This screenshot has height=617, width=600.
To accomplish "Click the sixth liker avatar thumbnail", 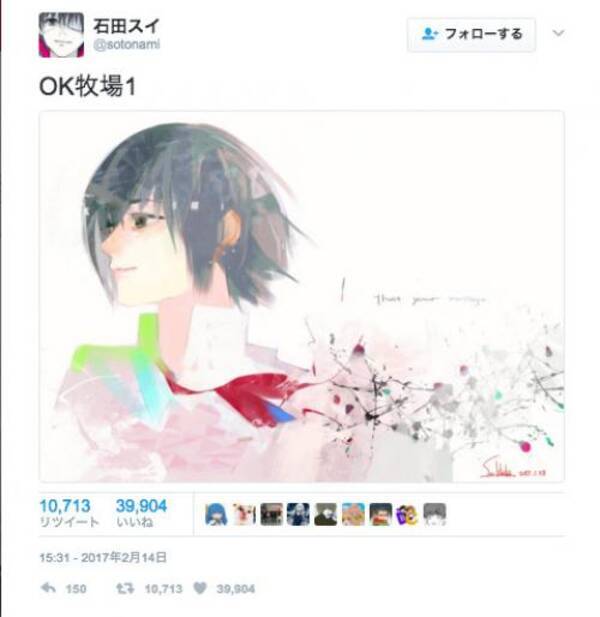I will coord(353,514).
